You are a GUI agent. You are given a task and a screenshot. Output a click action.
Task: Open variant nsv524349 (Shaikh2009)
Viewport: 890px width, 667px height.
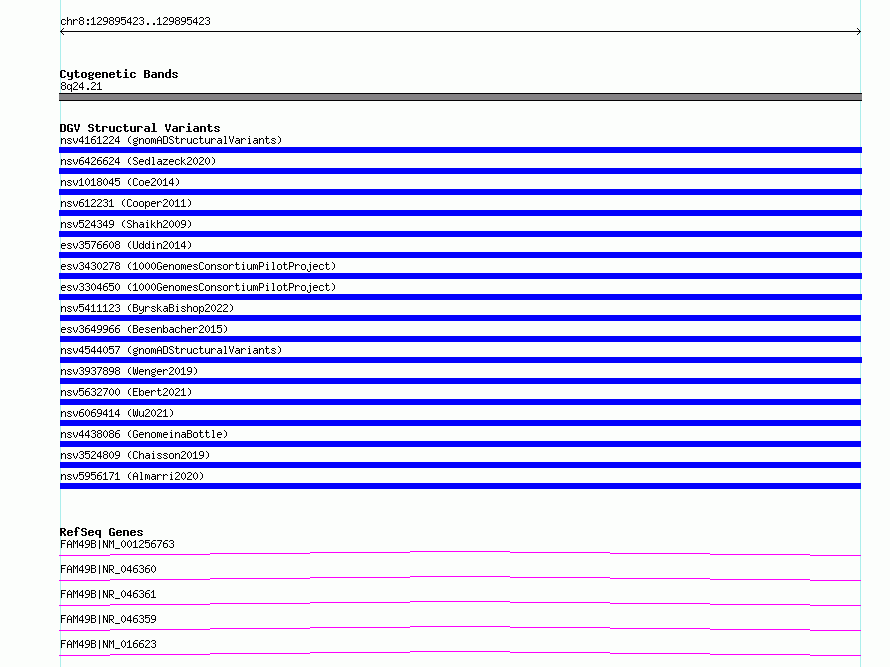tap(126, 224)
